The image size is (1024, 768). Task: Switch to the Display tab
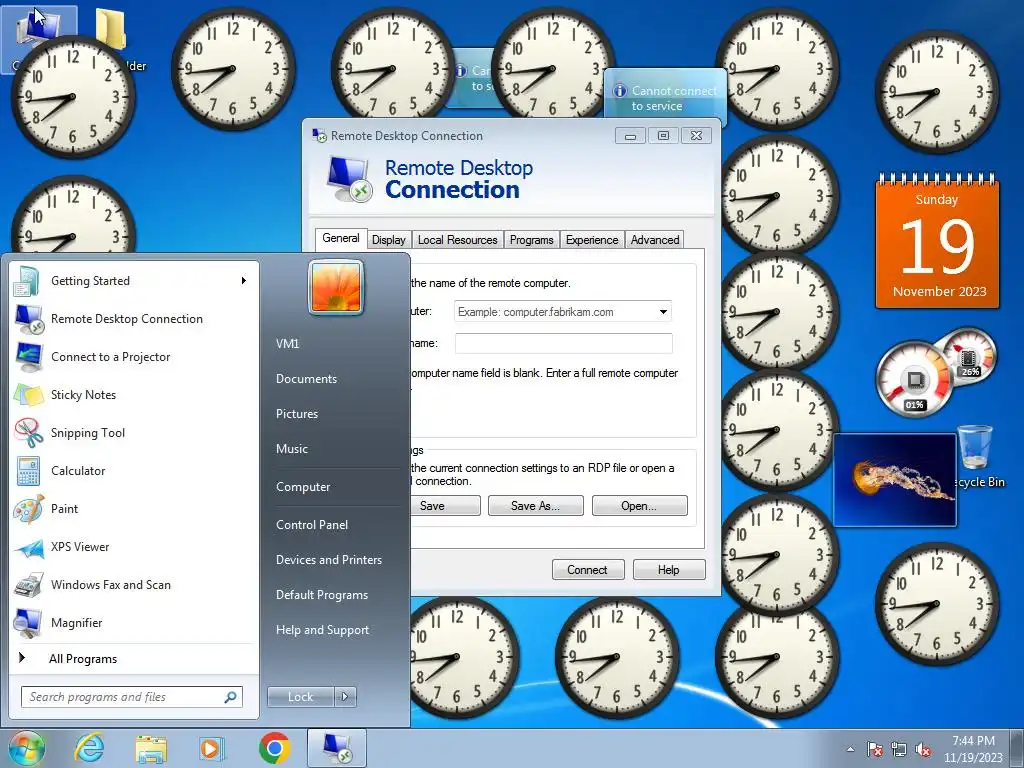389,240
